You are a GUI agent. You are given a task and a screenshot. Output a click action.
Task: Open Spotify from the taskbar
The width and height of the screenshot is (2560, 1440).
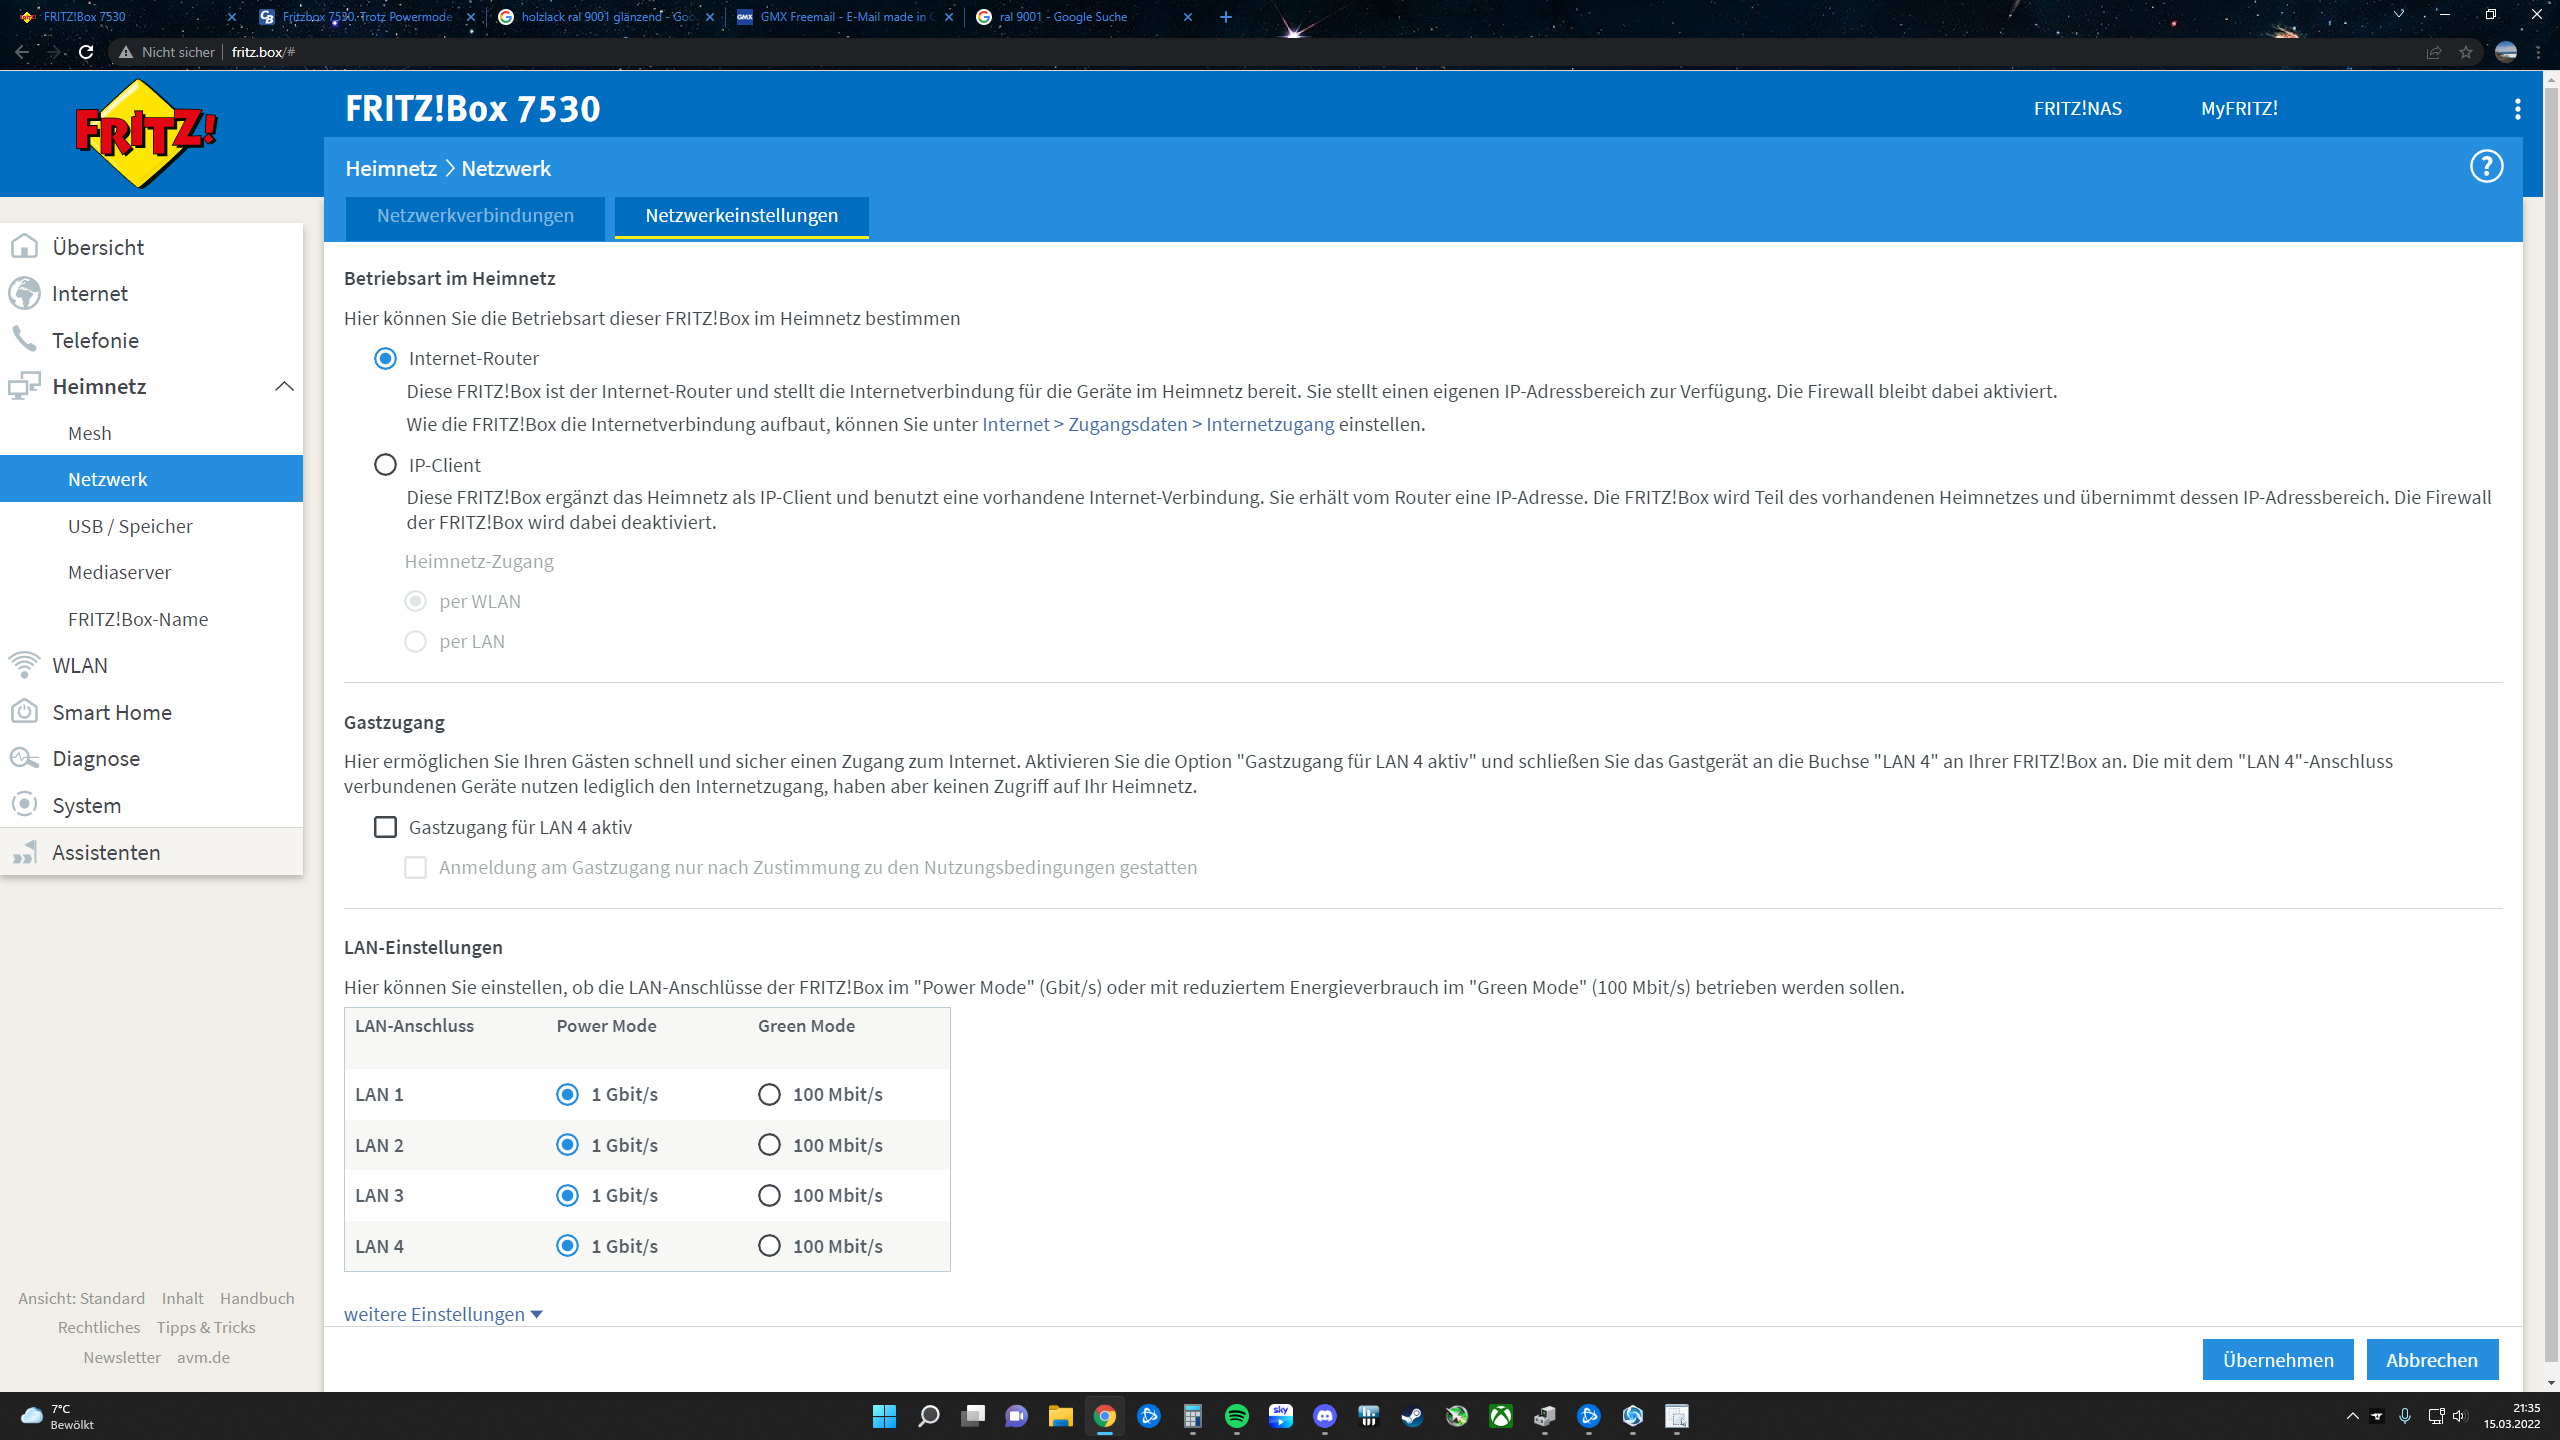[1236, 1416]
